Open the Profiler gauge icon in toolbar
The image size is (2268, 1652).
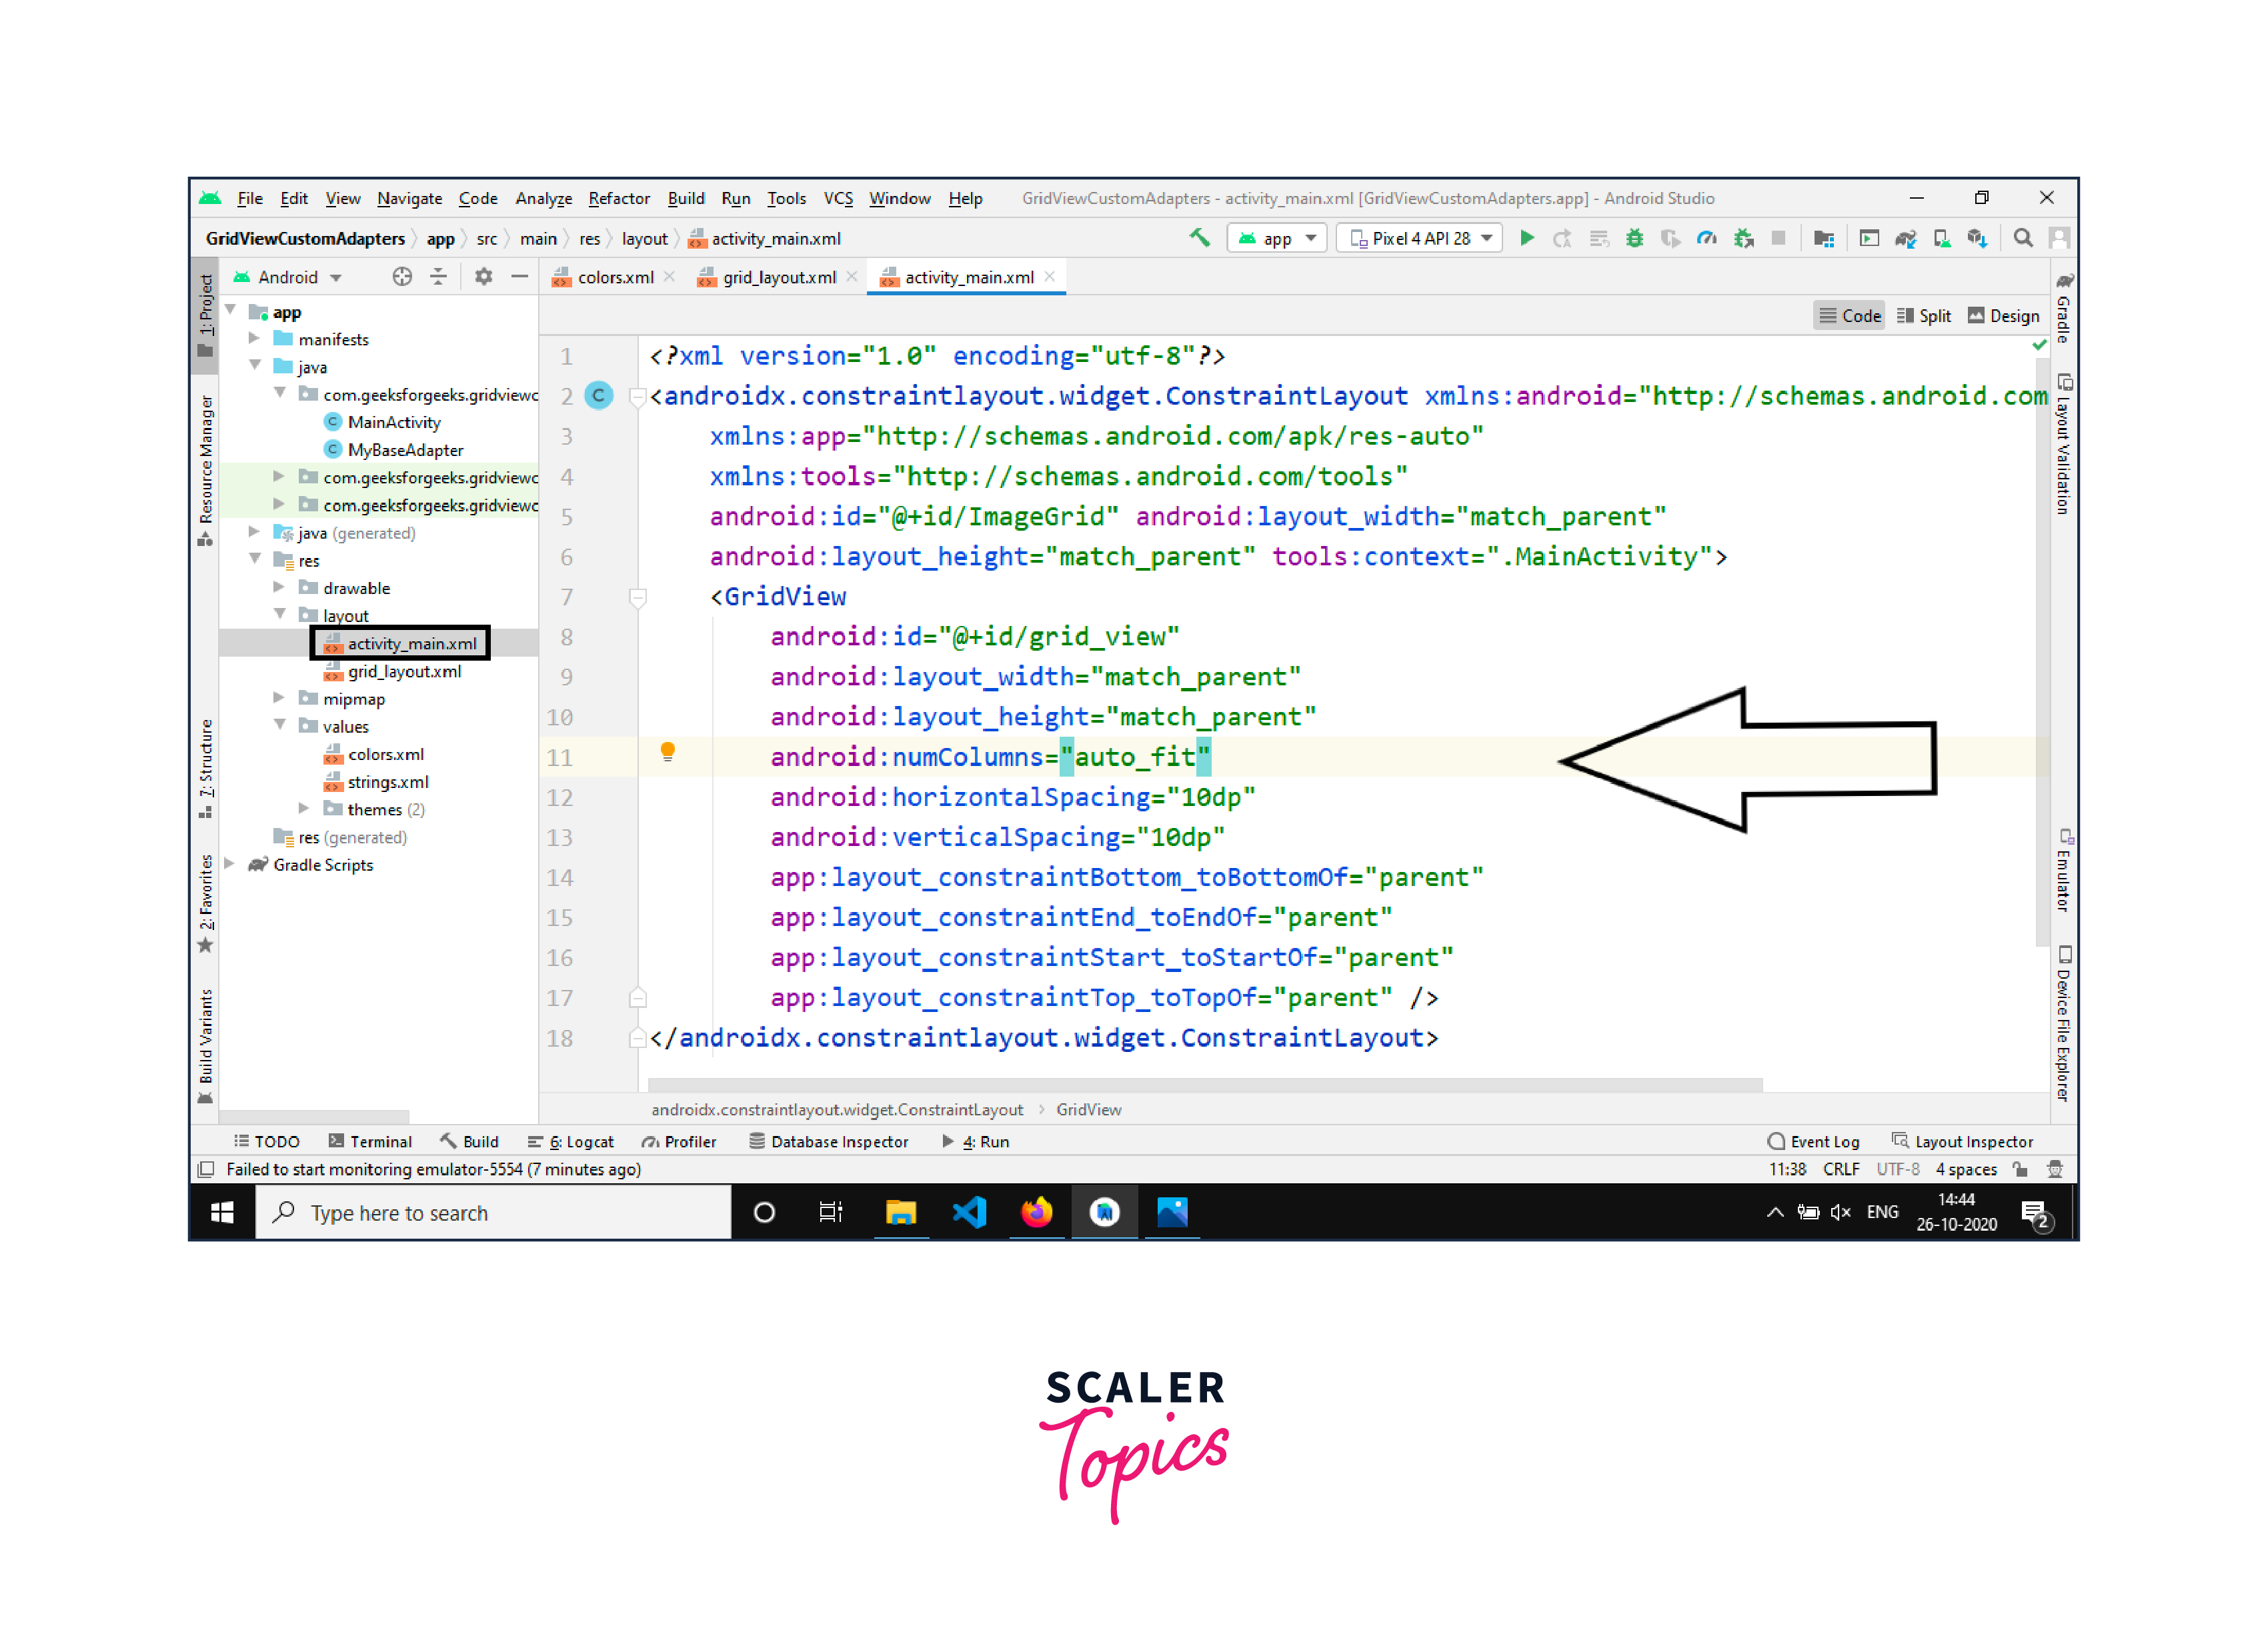[x=1707, y=238]
